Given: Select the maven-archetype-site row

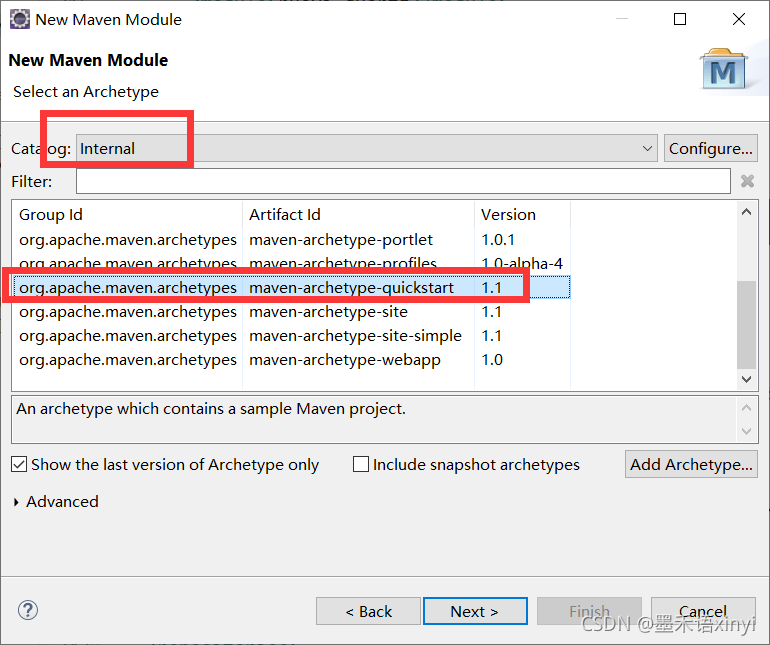Looking at the screenshot, I should 292,311.
